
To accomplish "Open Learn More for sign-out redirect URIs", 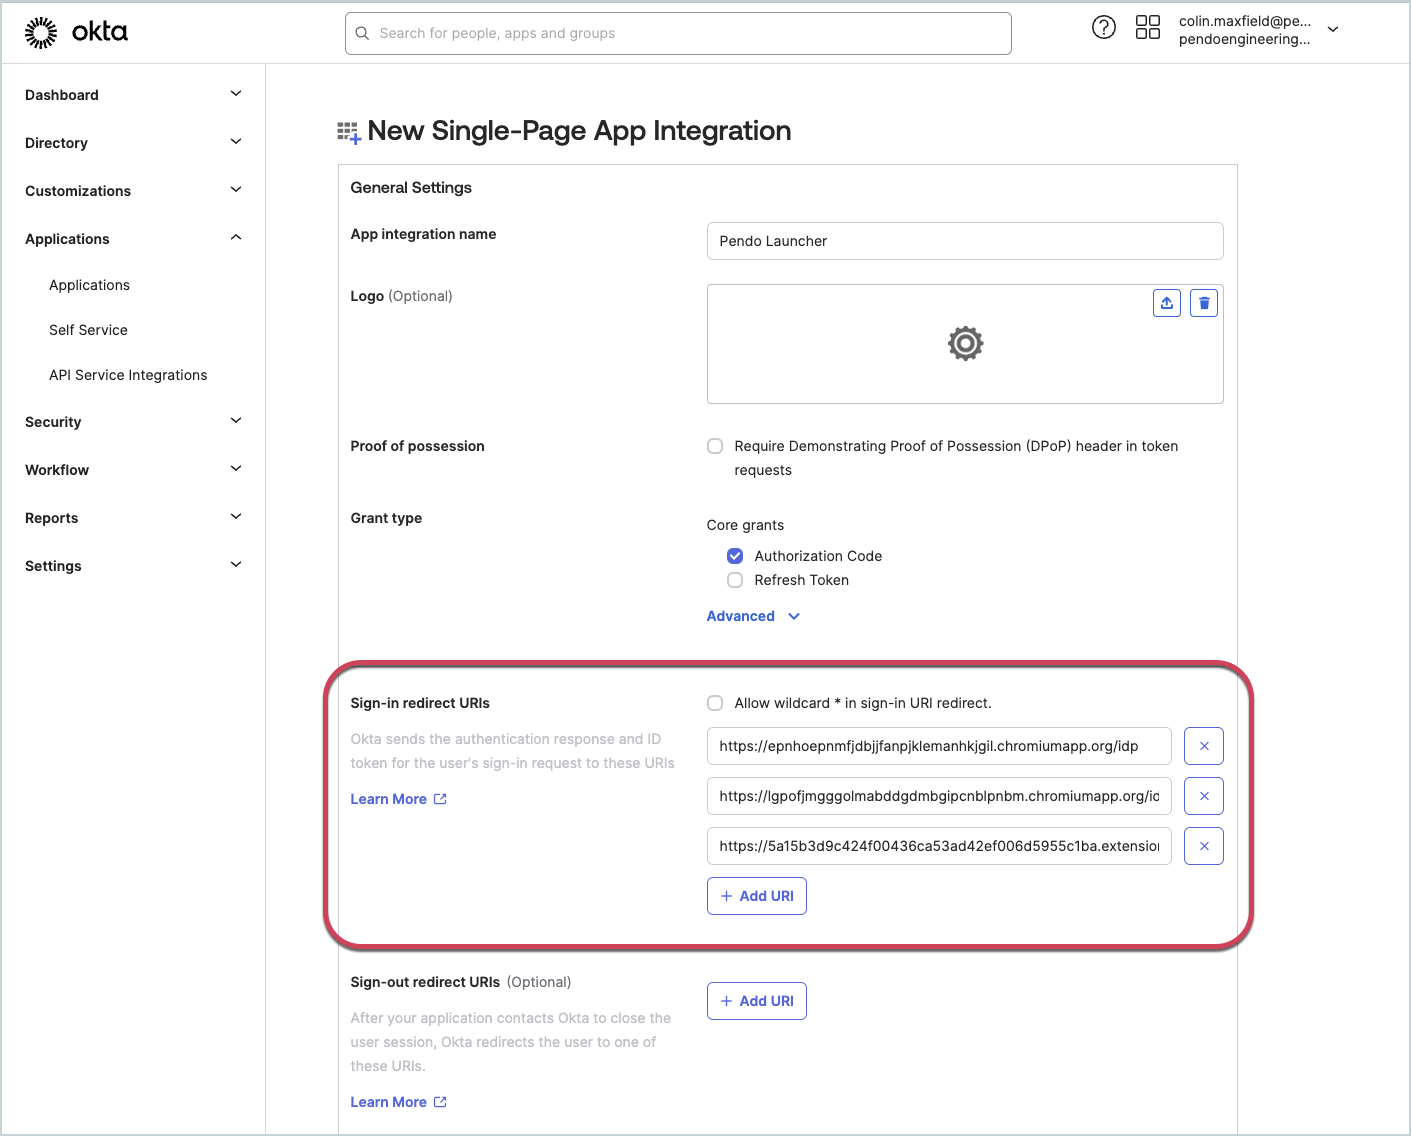I will pyautogui.click(x=398, y=1102).
